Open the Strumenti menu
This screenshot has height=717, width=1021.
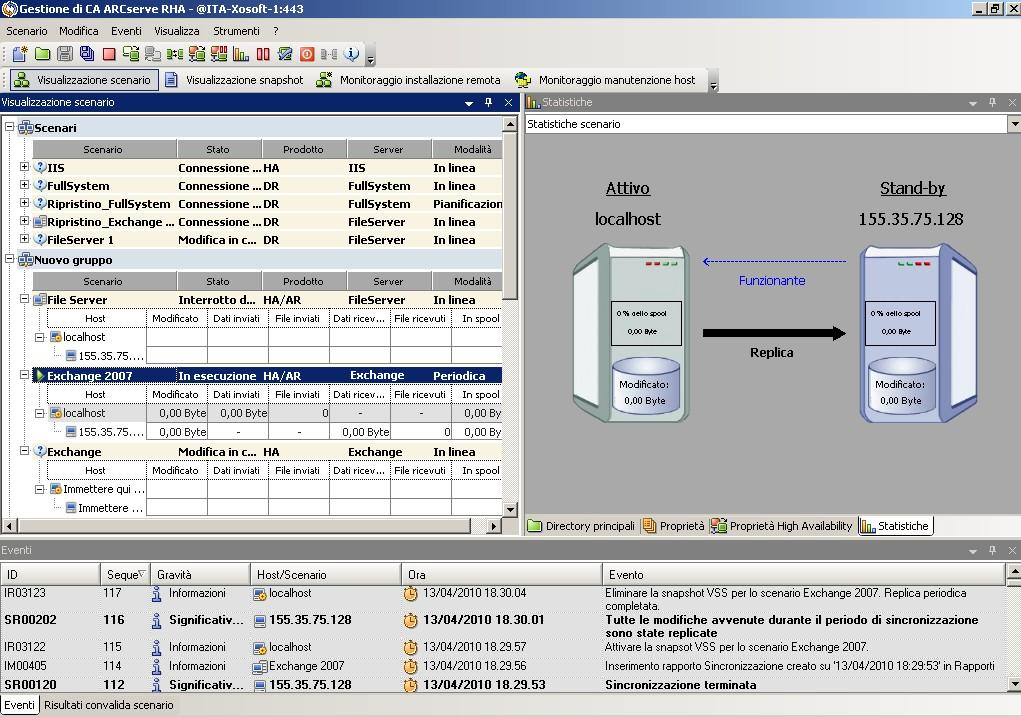pos(236,31)
